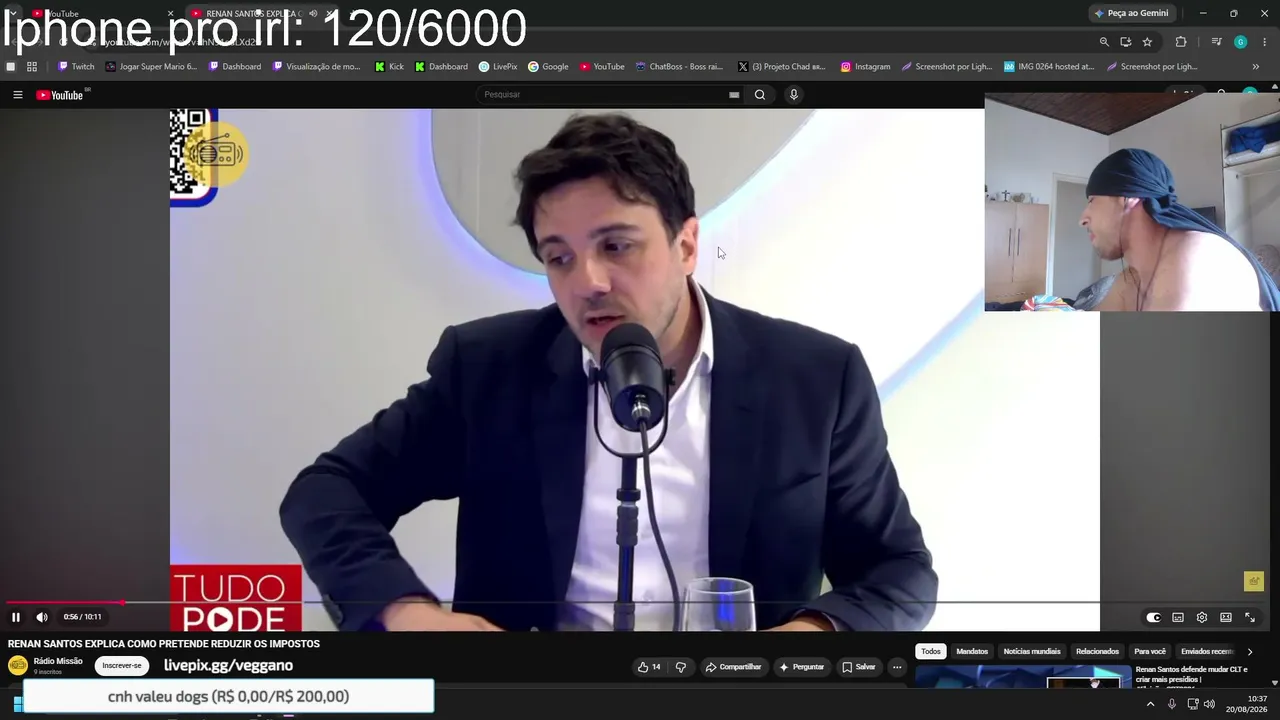Click the yellow info card icon on video
Screen dimensions: 1280x720
(1254, 581)
